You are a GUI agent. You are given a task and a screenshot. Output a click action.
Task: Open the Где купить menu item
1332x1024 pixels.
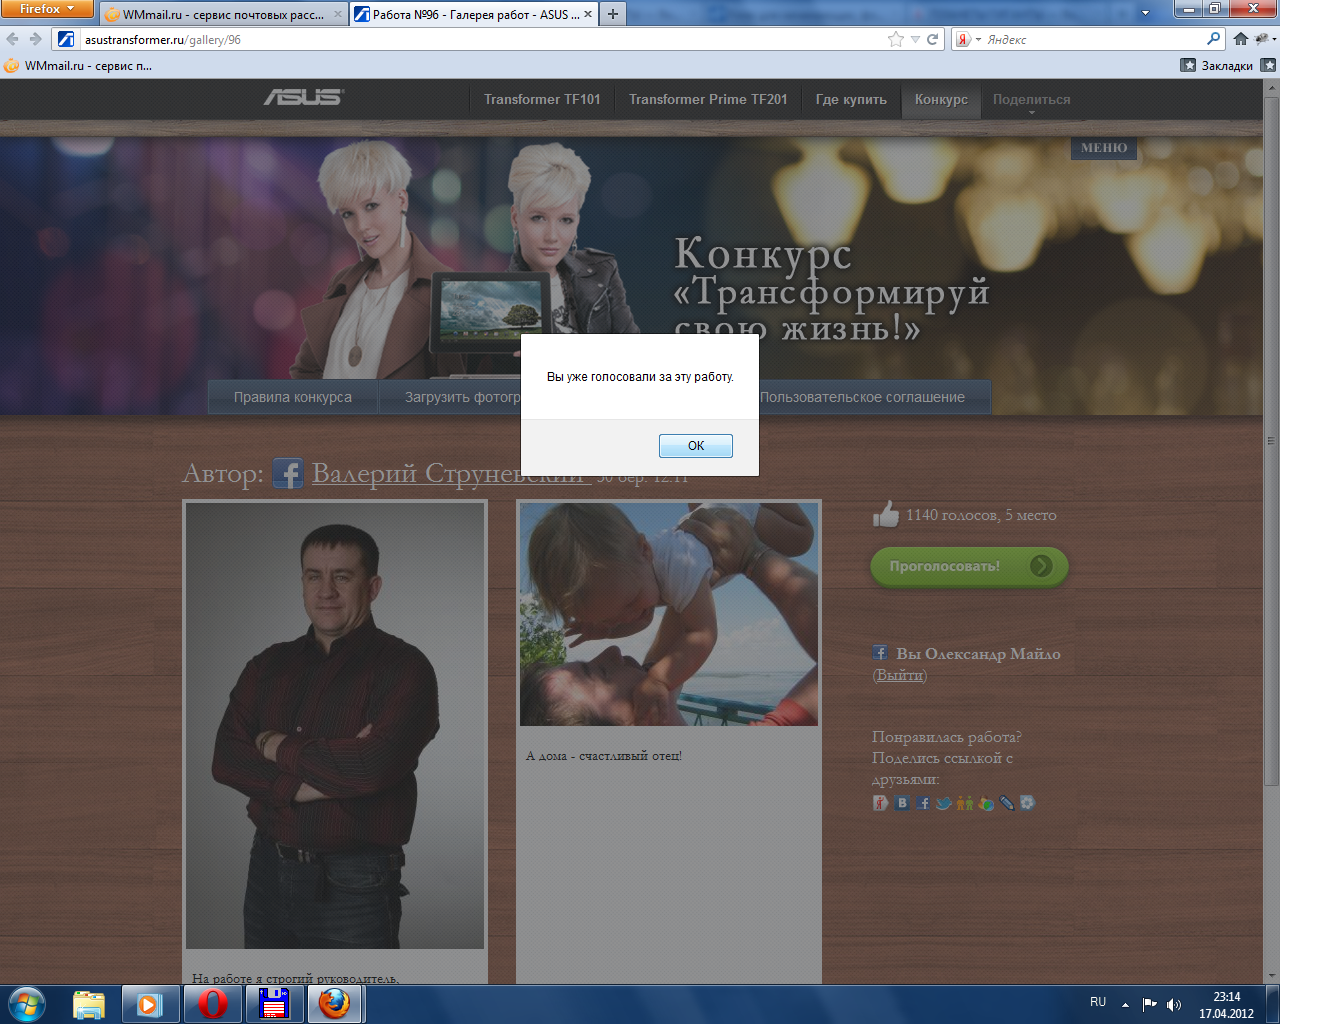(x=851, y=99)
